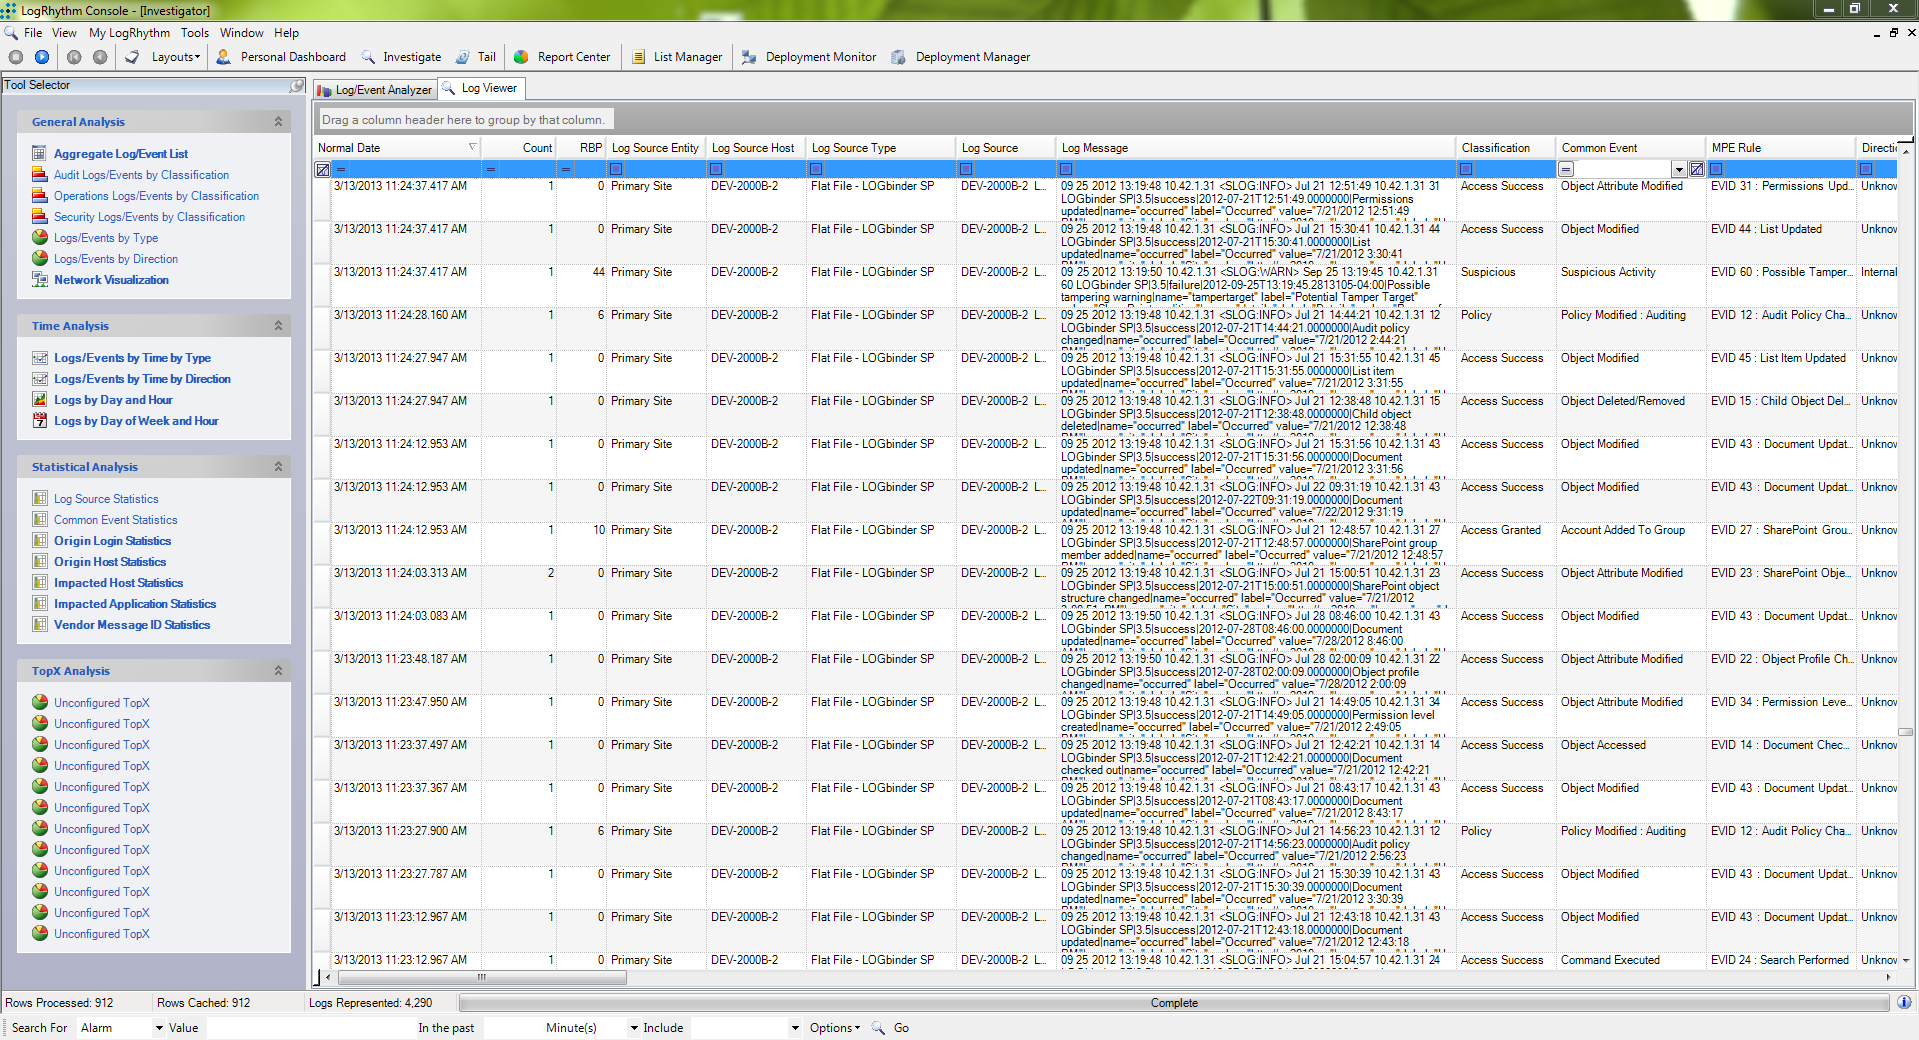The image size is (1919, 1040).
Task: Click Logs/Events by Time by Type icon
Action: point(39,357)
